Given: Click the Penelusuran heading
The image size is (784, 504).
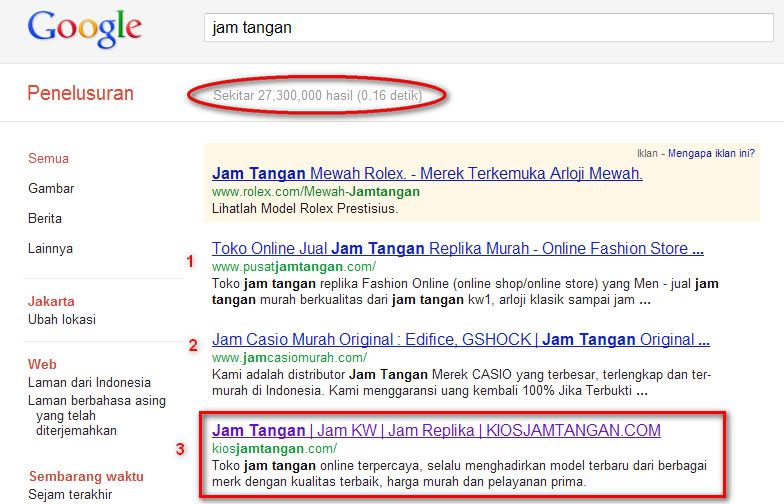Looking at the screenshot, I should [x=80, y=94].
